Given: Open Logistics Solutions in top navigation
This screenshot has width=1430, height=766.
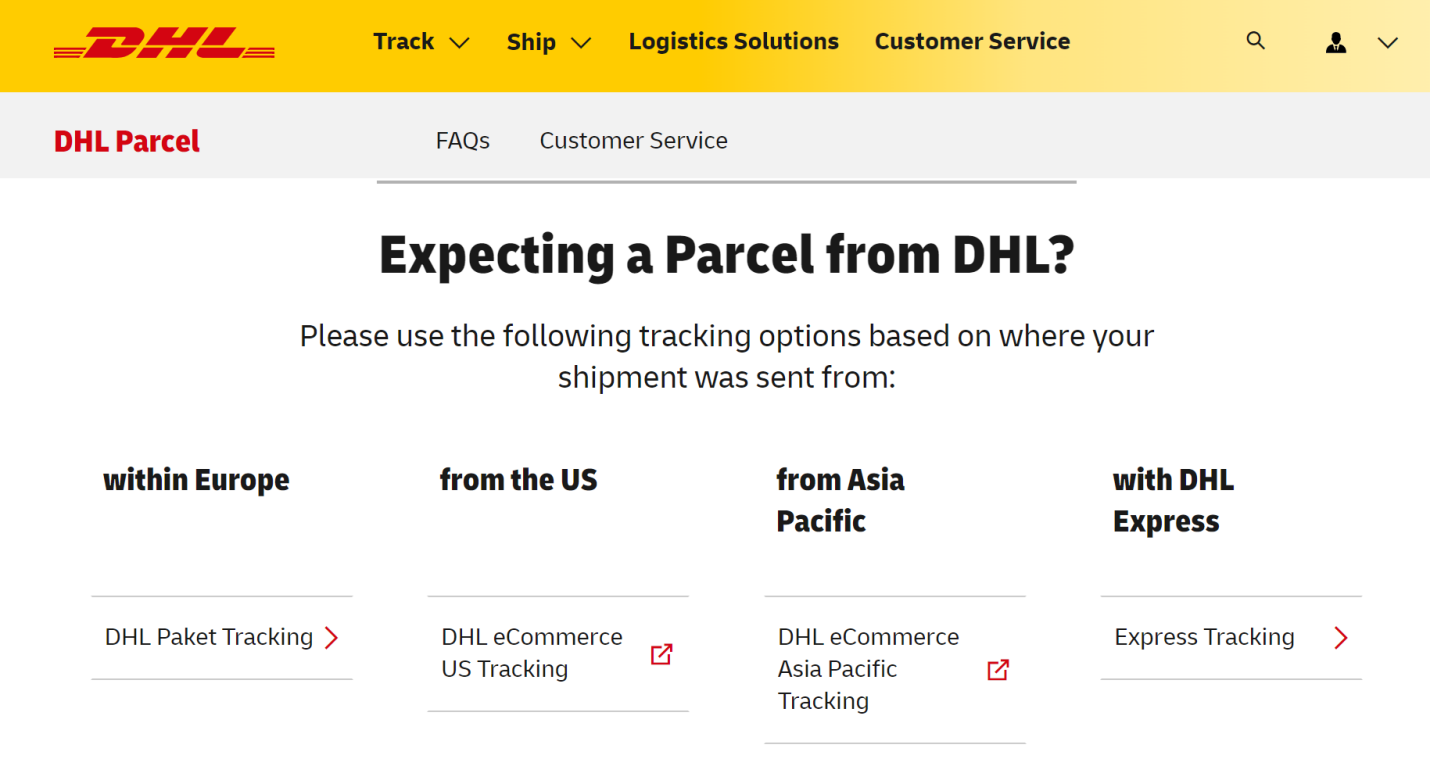Looking at the screenshot, I should tap(734, 42).
